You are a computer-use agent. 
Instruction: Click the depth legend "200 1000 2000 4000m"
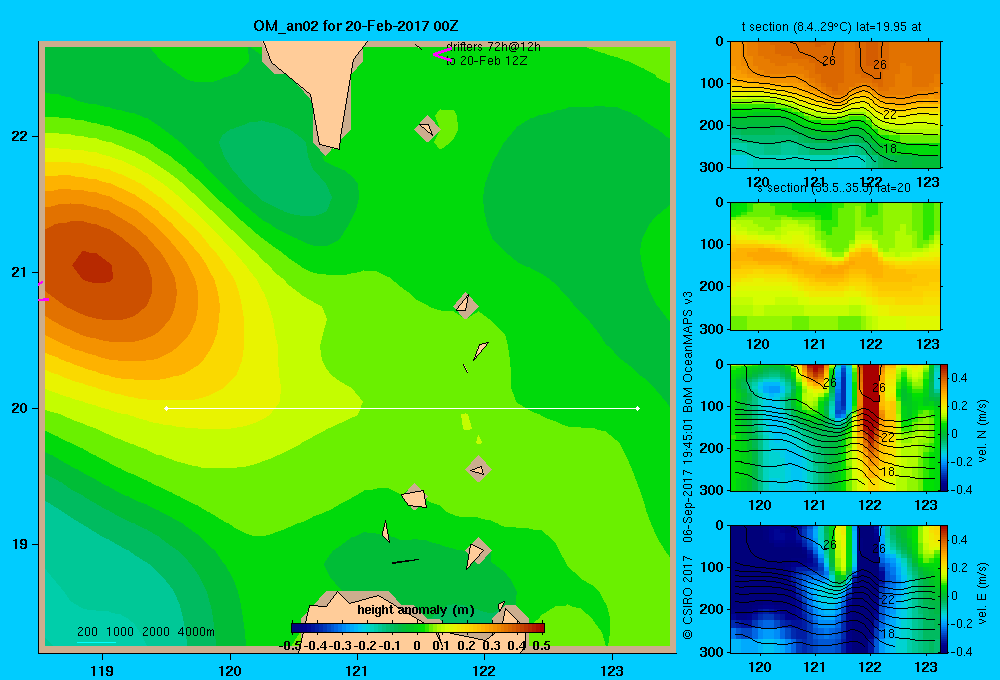(145, 632)
